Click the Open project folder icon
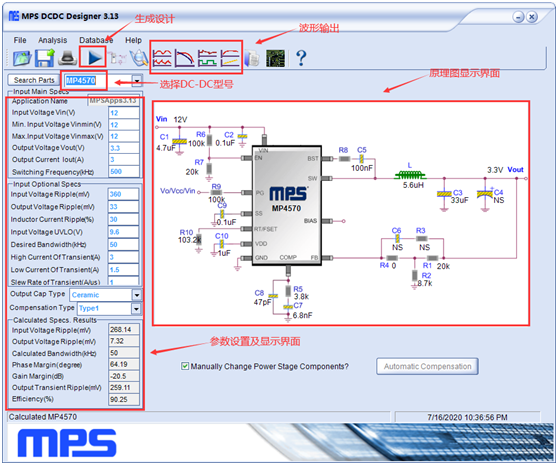Screen dimensions: 558x465 [x=22, y=58]
